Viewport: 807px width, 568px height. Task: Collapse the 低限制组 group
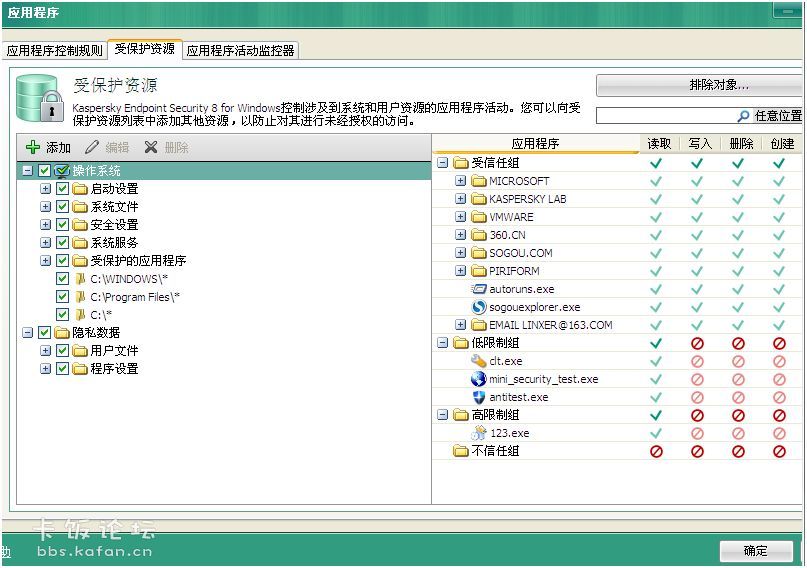tap(443, 343)
